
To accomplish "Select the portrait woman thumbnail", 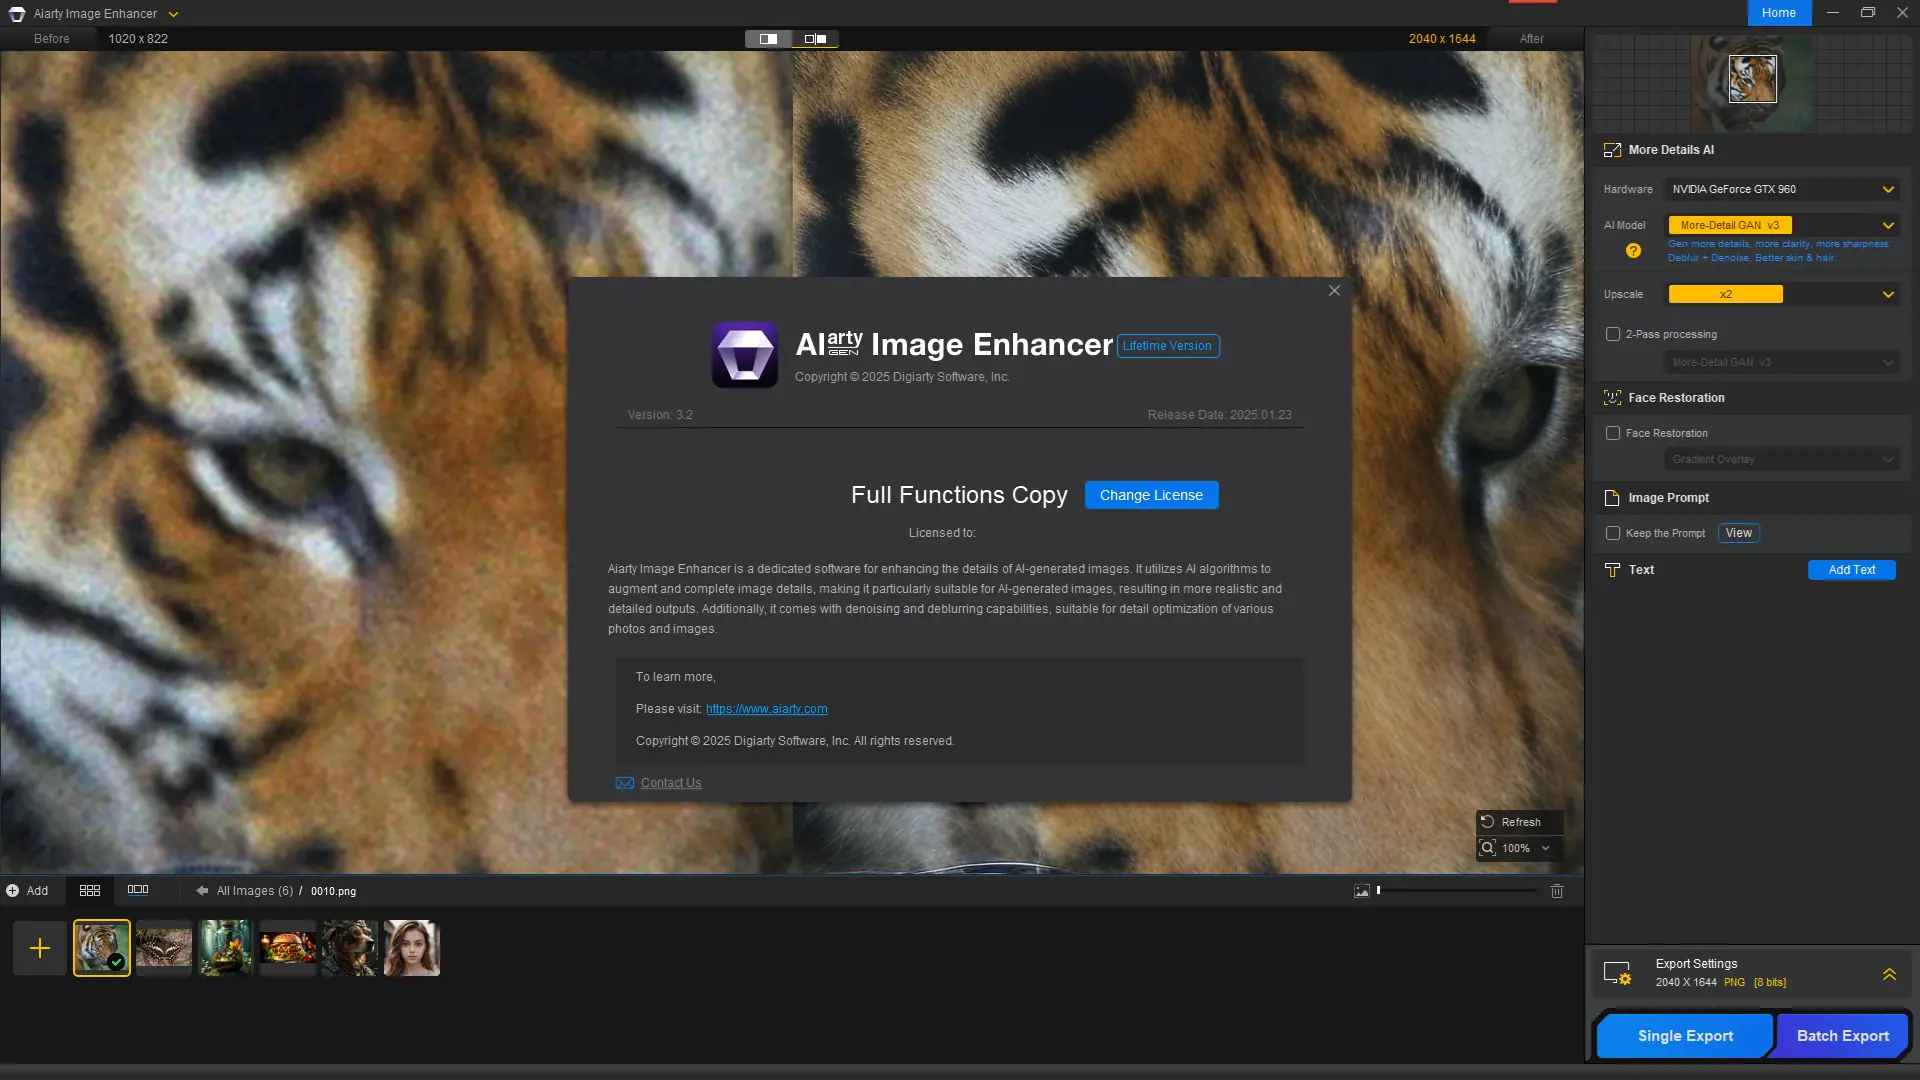I will coord(411,947).
